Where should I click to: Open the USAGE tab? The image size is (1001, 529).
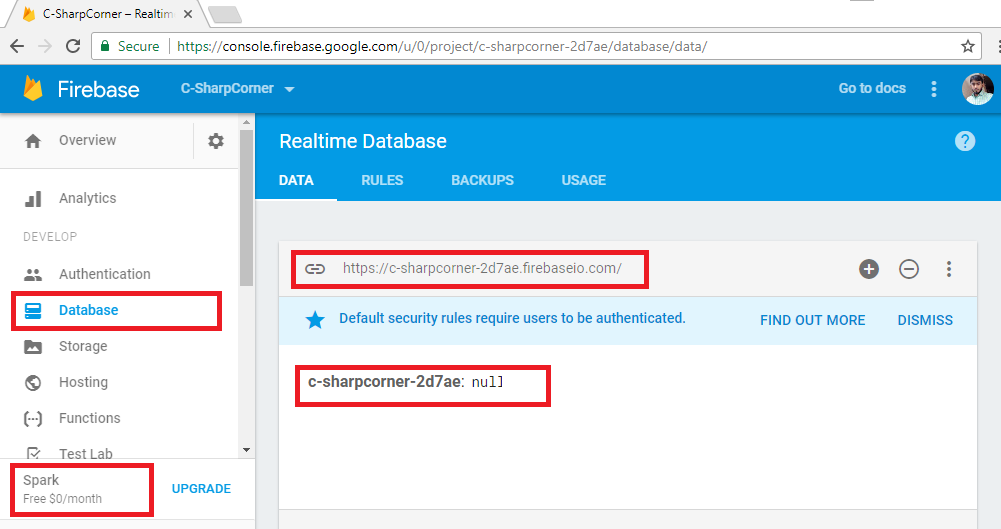coord(583,181)
